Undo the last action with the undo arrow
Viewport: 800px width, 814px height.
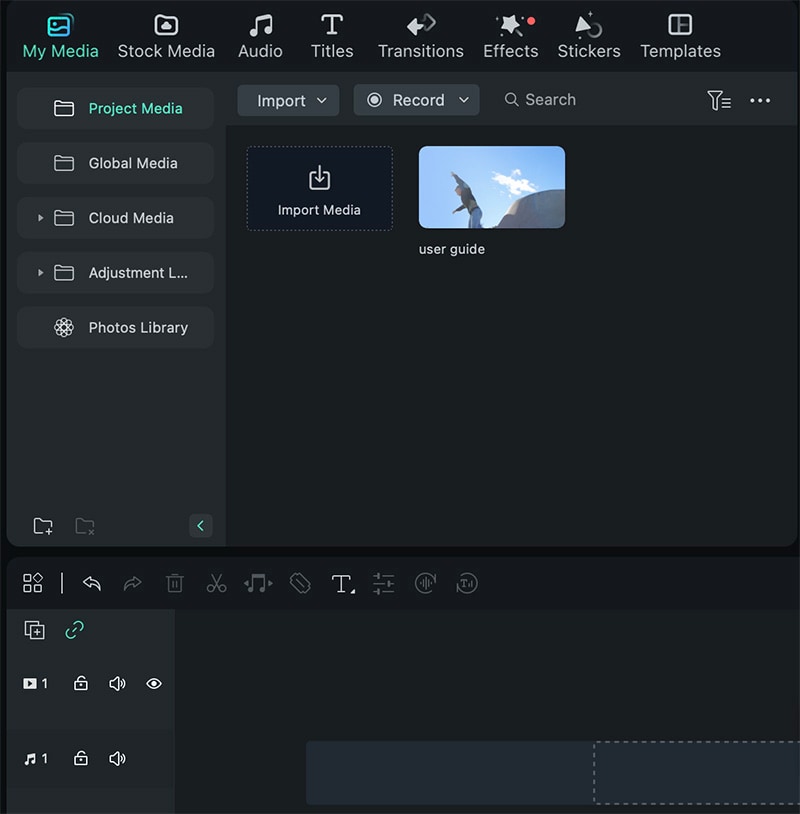(x=92, y=584)
